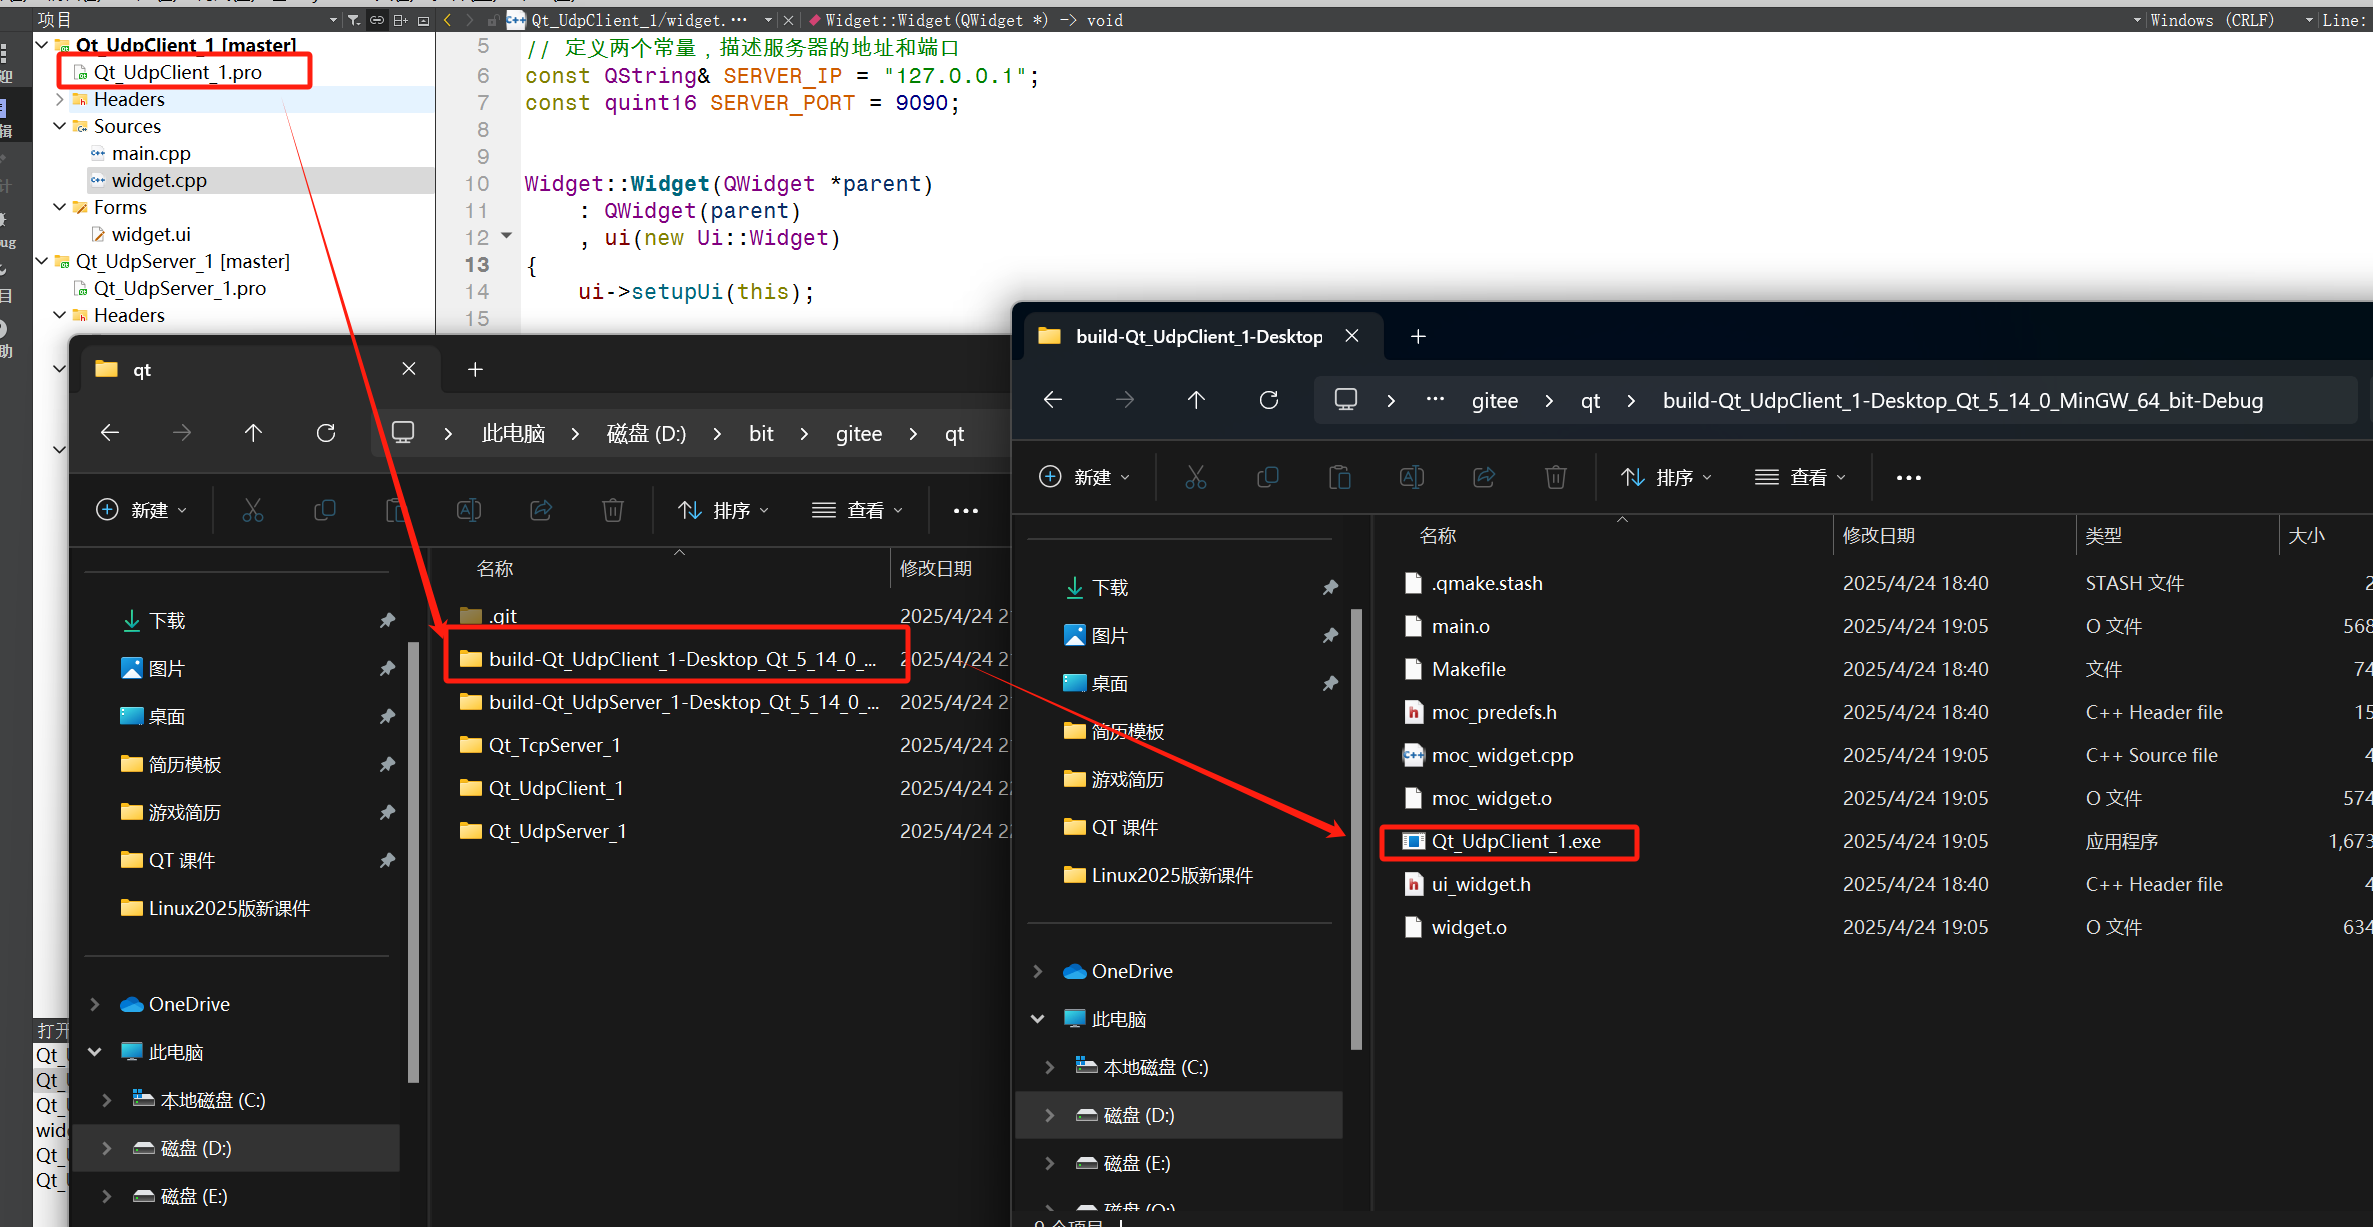Expand 磁盘 (E:) in build window sidebar
Screen dimensions: 2373x1227
tap(1049, 1163)
